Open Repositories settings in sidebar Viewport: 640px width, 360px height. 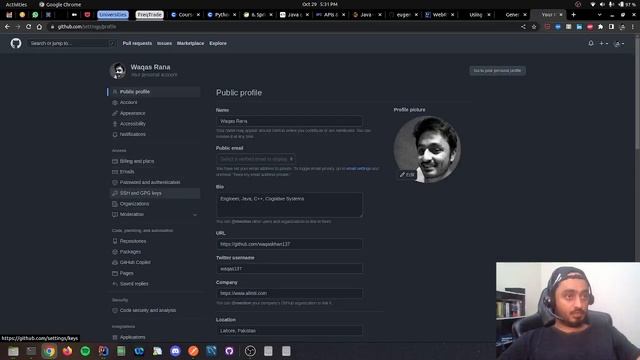point(156,241)
